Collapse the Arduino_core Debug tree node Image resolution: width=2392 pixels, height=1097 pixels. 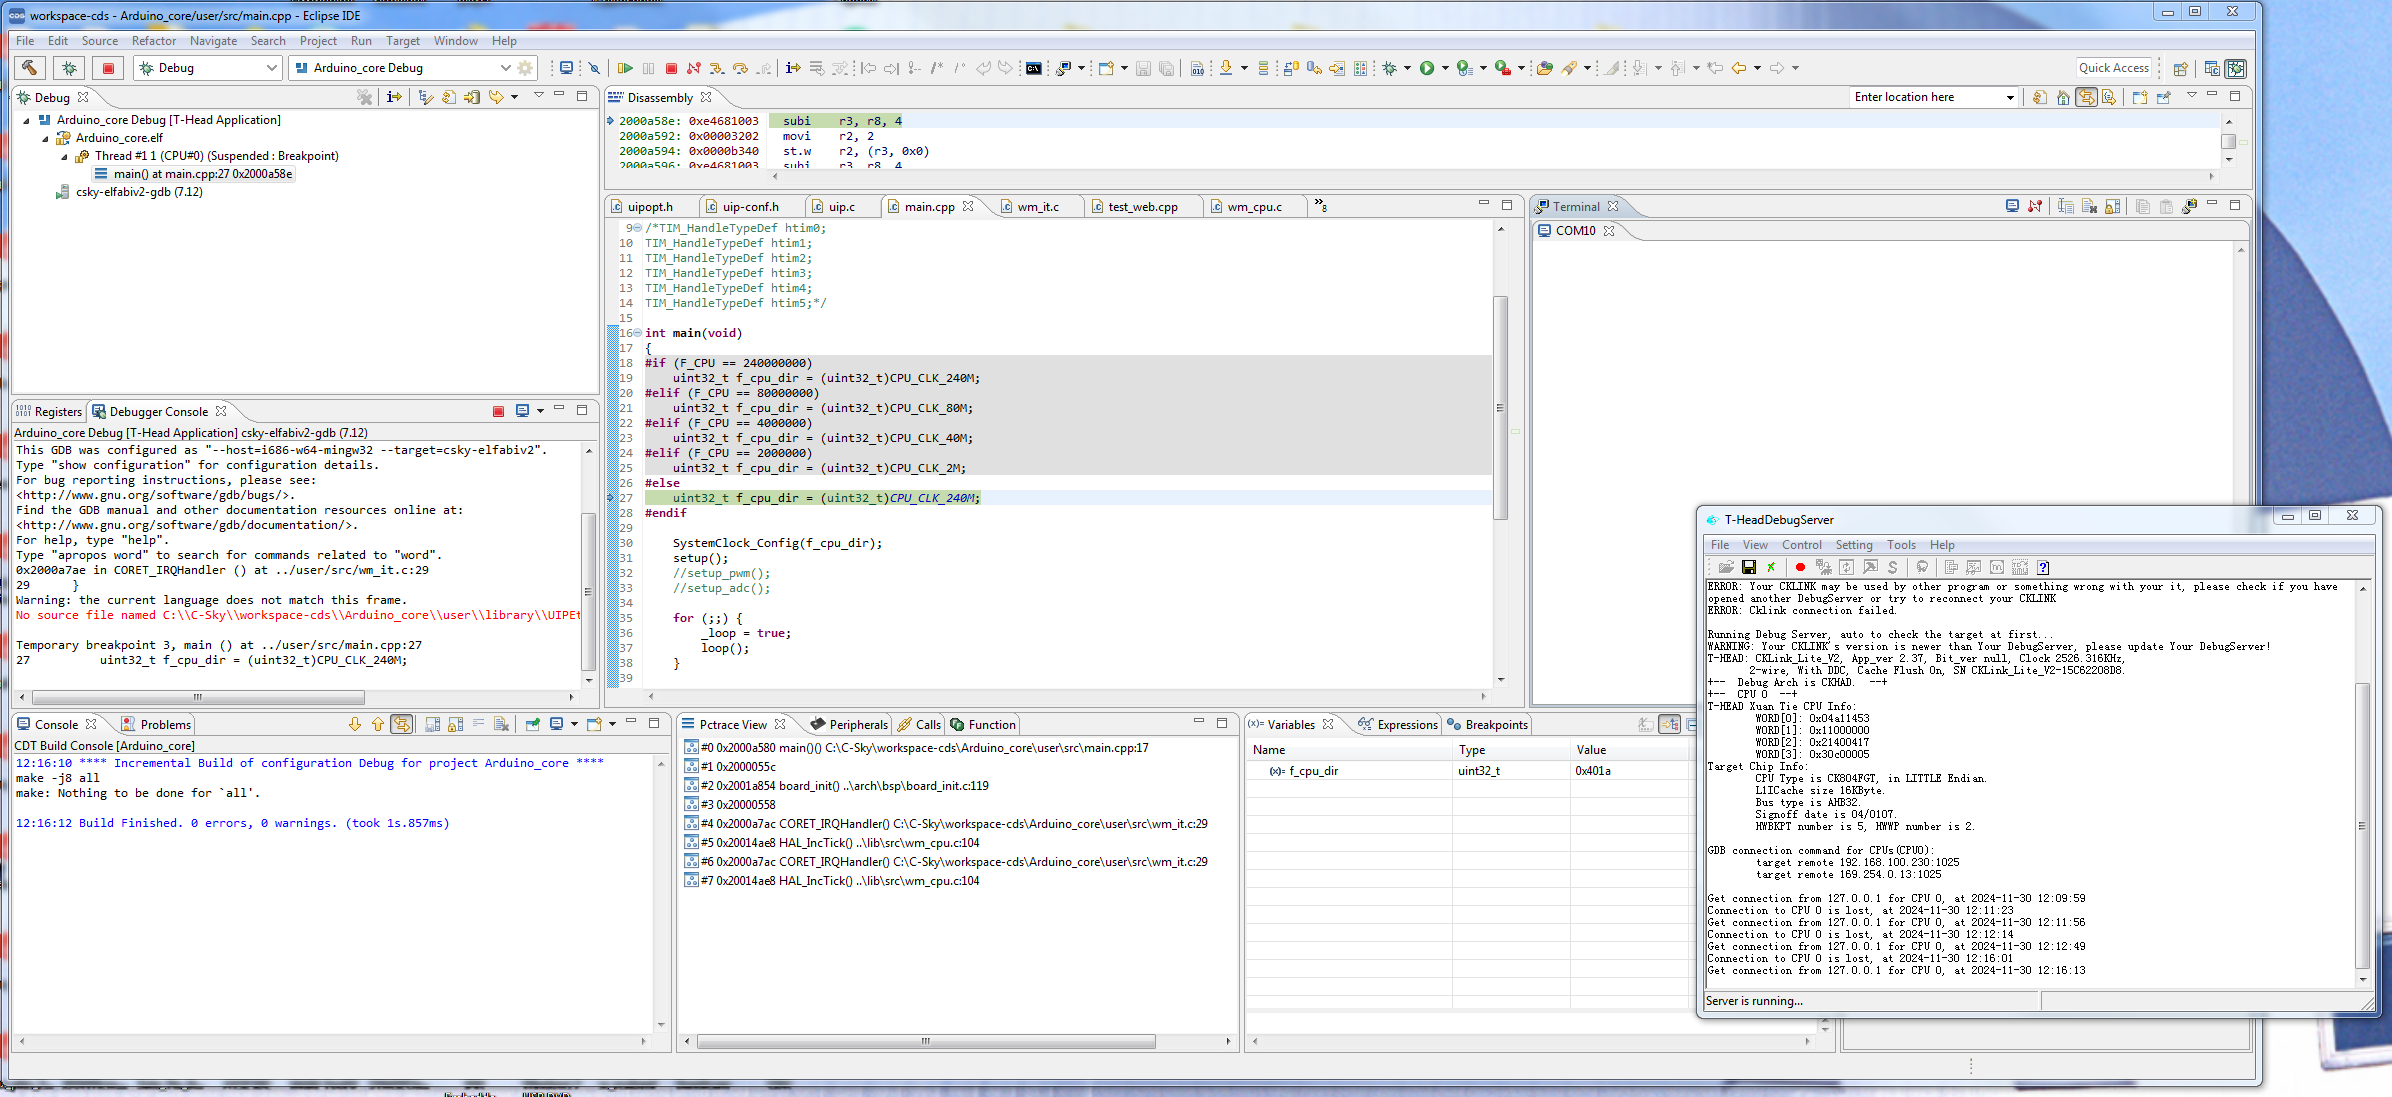point(26,120)
